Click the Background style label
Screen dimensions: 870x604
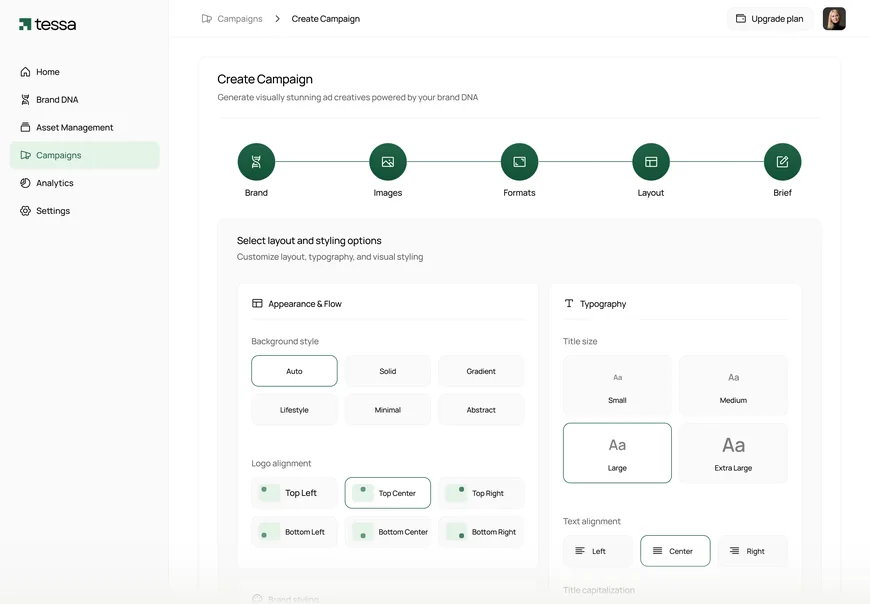click(285, 341)
